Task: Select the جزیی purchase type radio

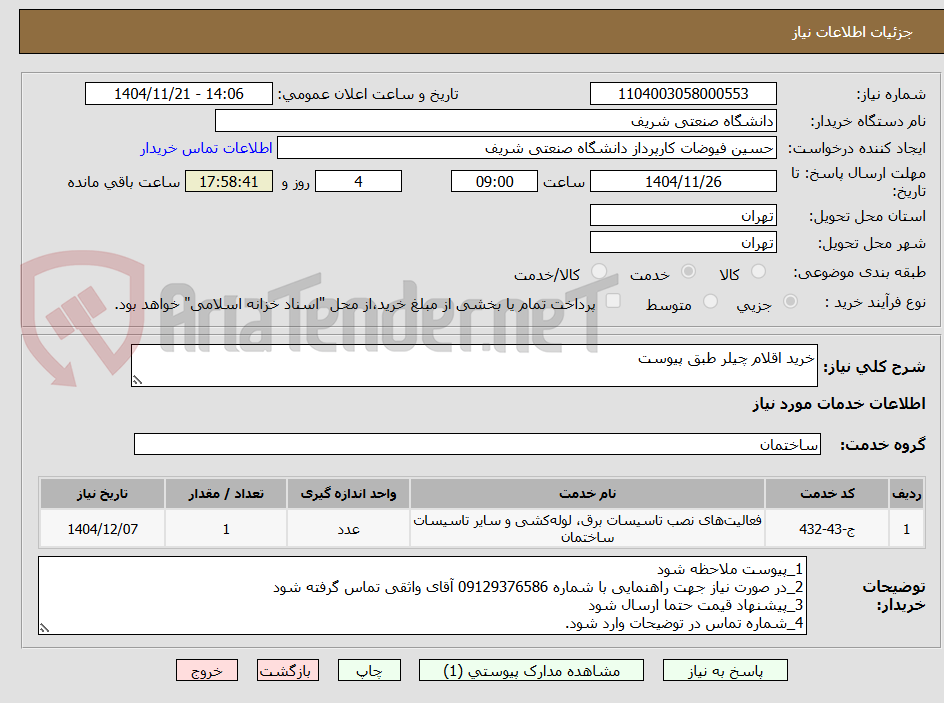Action: [790, 301]
